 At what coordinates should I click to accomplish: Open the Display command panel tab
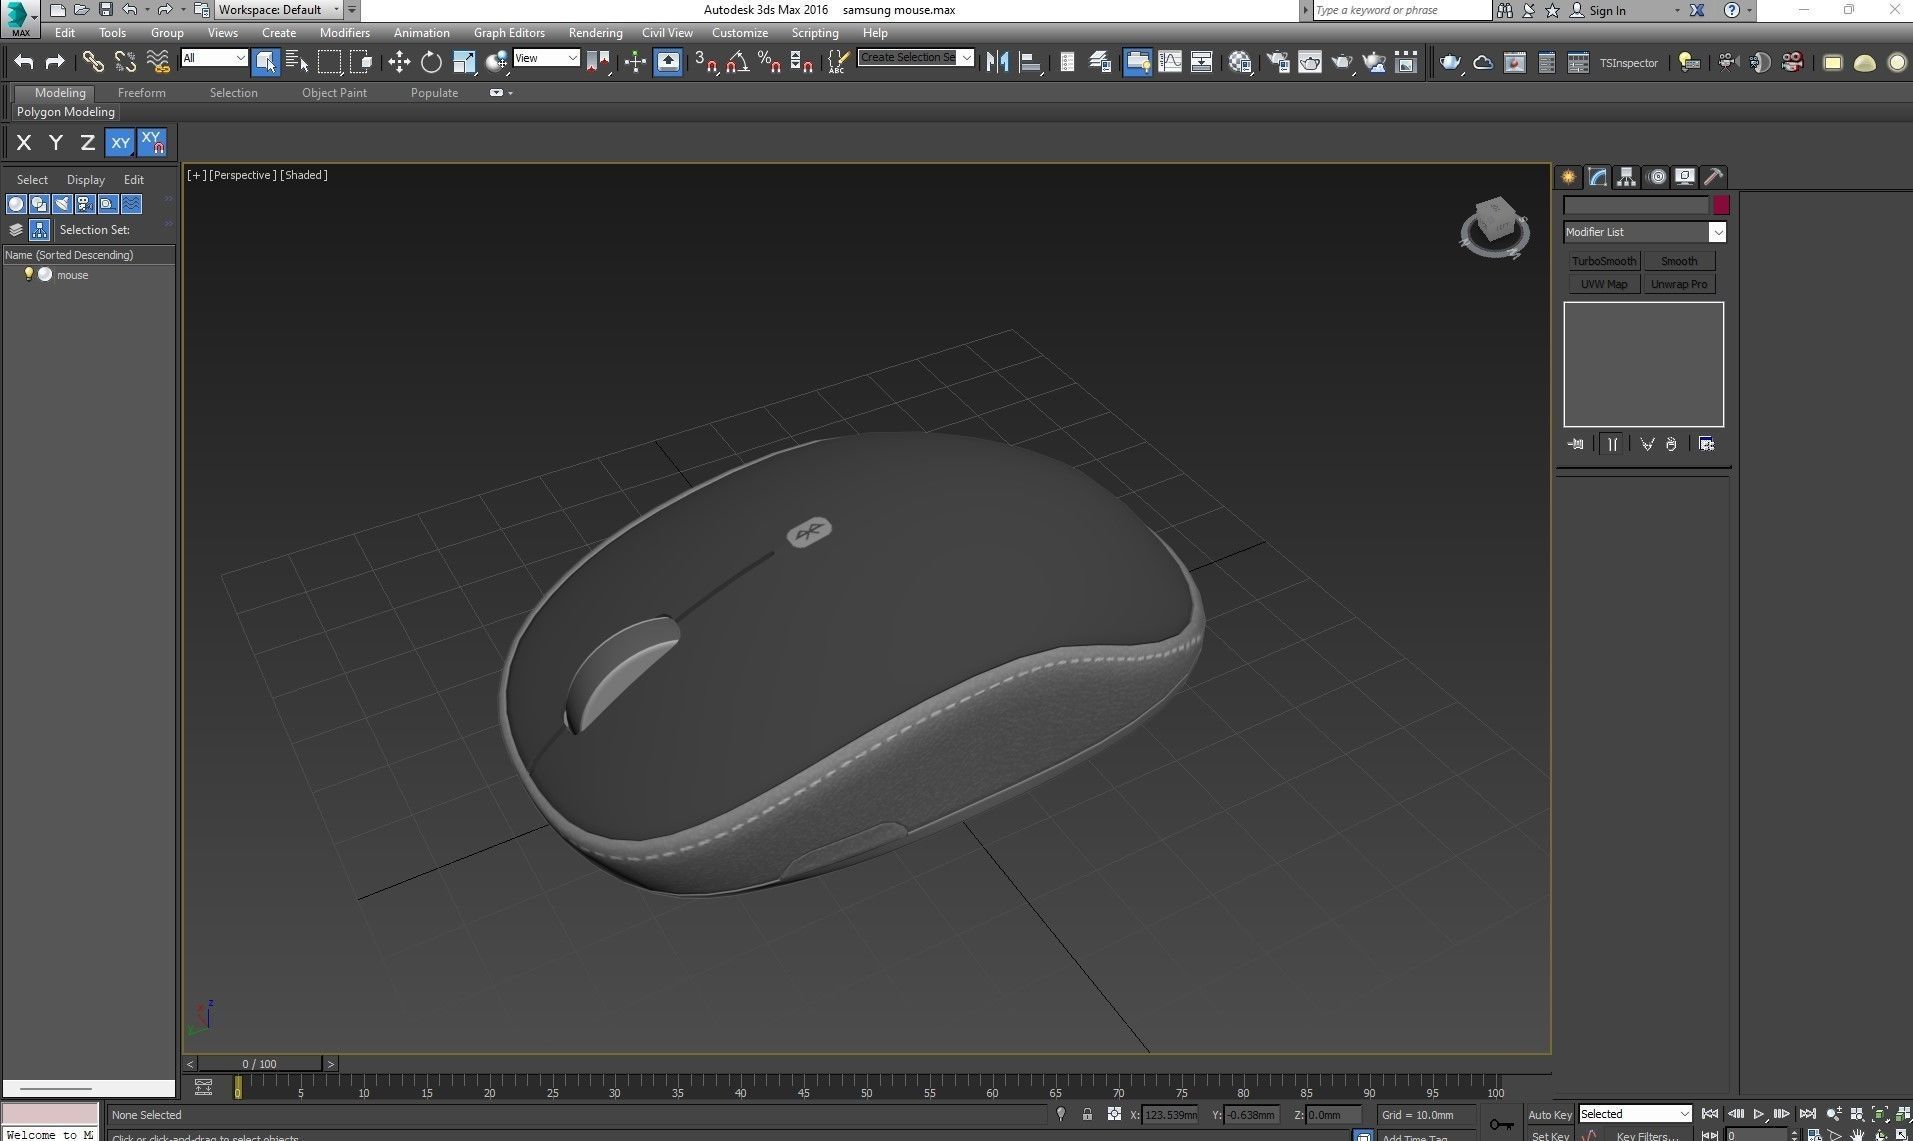pos(1685,177)
